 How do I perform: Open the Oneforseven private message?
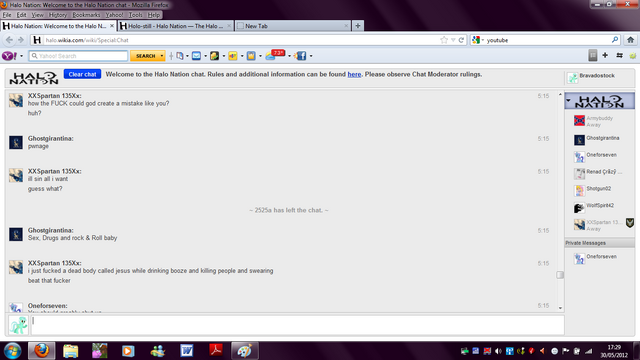click(596, 258)
